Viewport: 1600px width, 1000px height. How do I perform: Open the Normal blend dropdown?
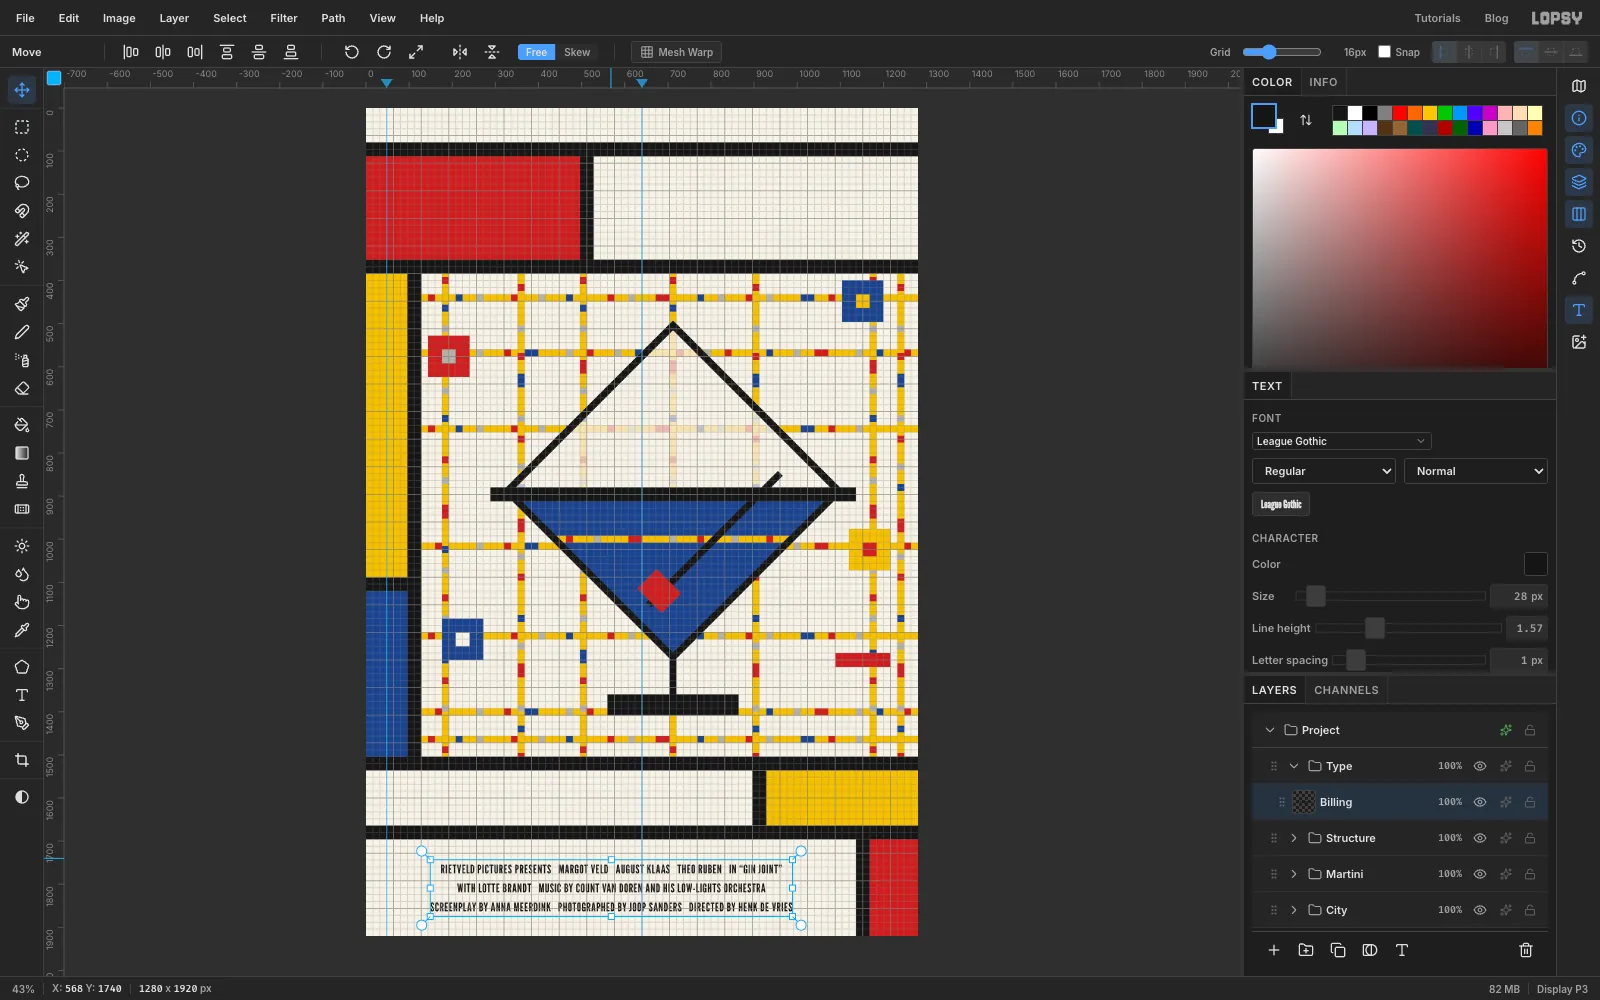1476,471
